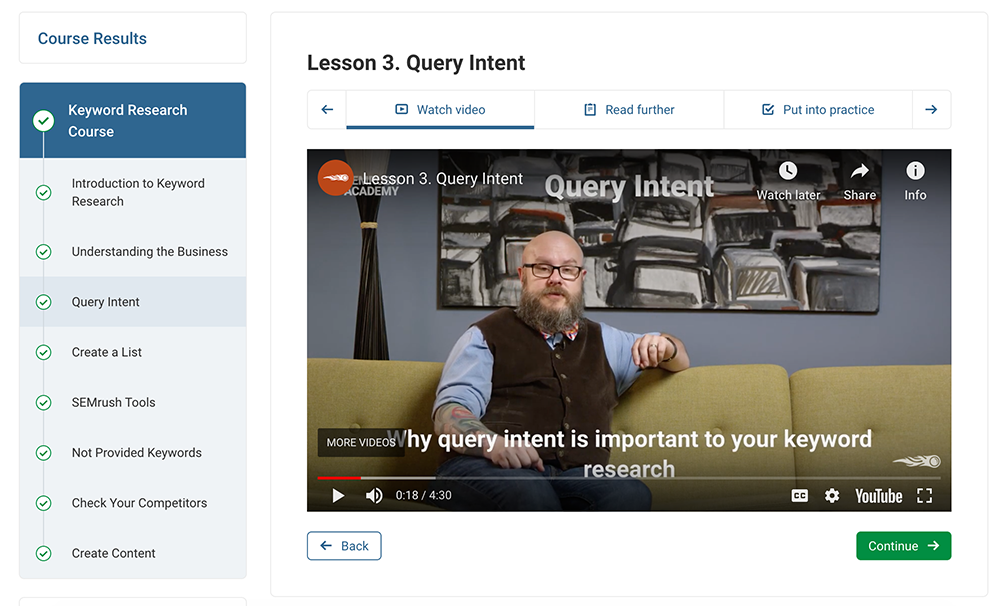Mute the video with speaker icon
The height and width of the screenshot is (606, 1000).
pos(374,496)
